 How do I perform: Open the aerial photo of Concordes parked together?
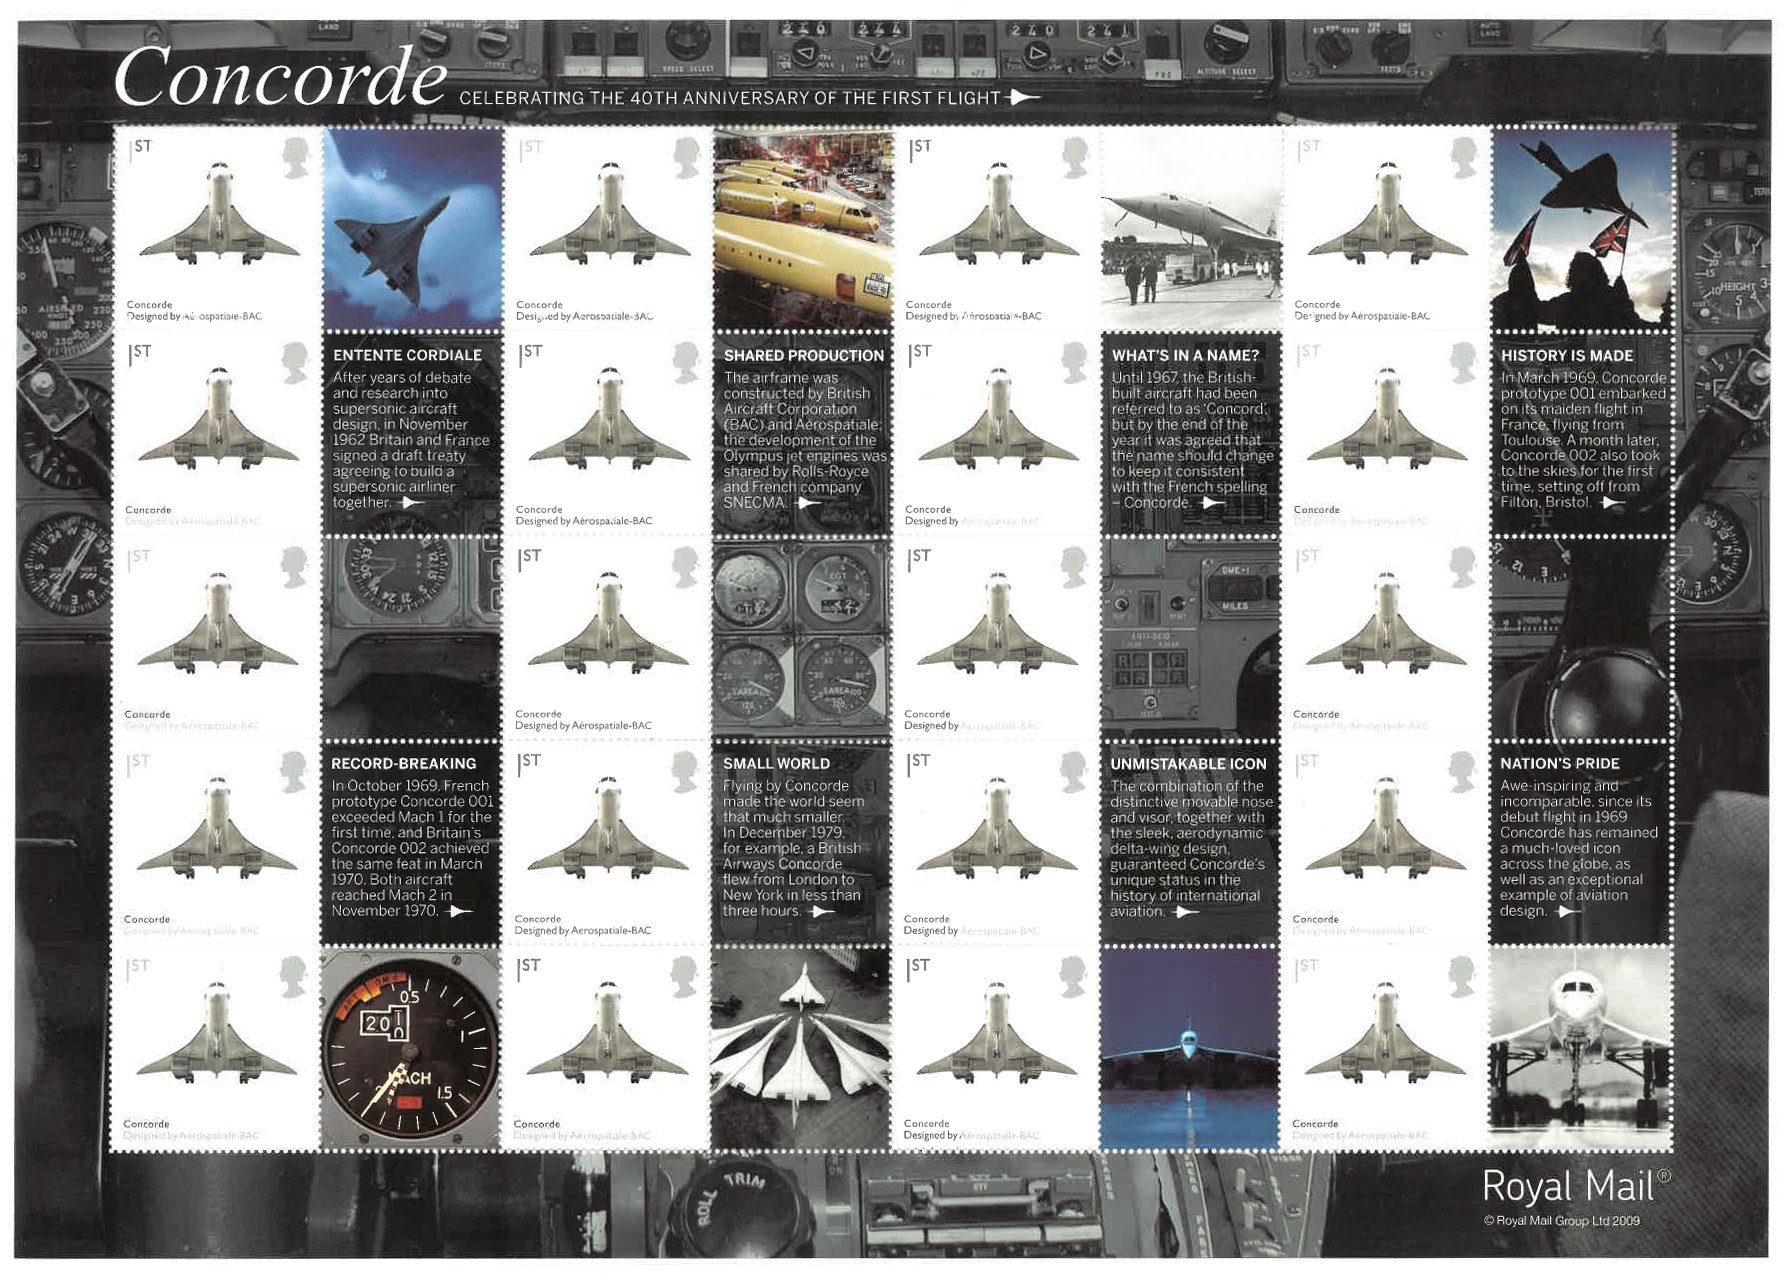click(800, 1049)
